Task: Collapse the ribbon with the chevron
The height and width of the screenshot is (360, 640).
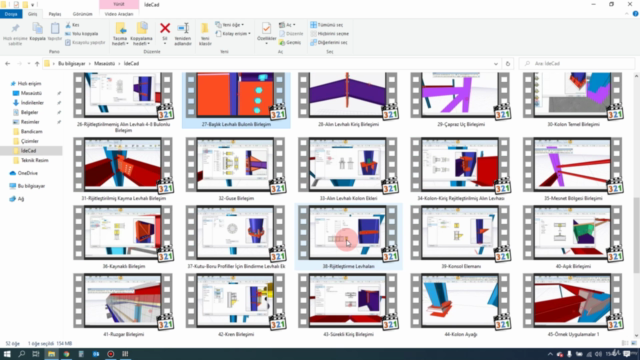Action: [x=627, y=14]
